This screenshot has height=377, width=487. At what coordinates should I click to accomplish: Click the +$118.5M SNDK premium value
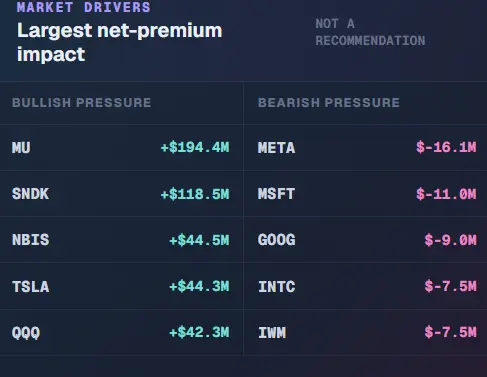pyautogui.click(x=195, y=194)
